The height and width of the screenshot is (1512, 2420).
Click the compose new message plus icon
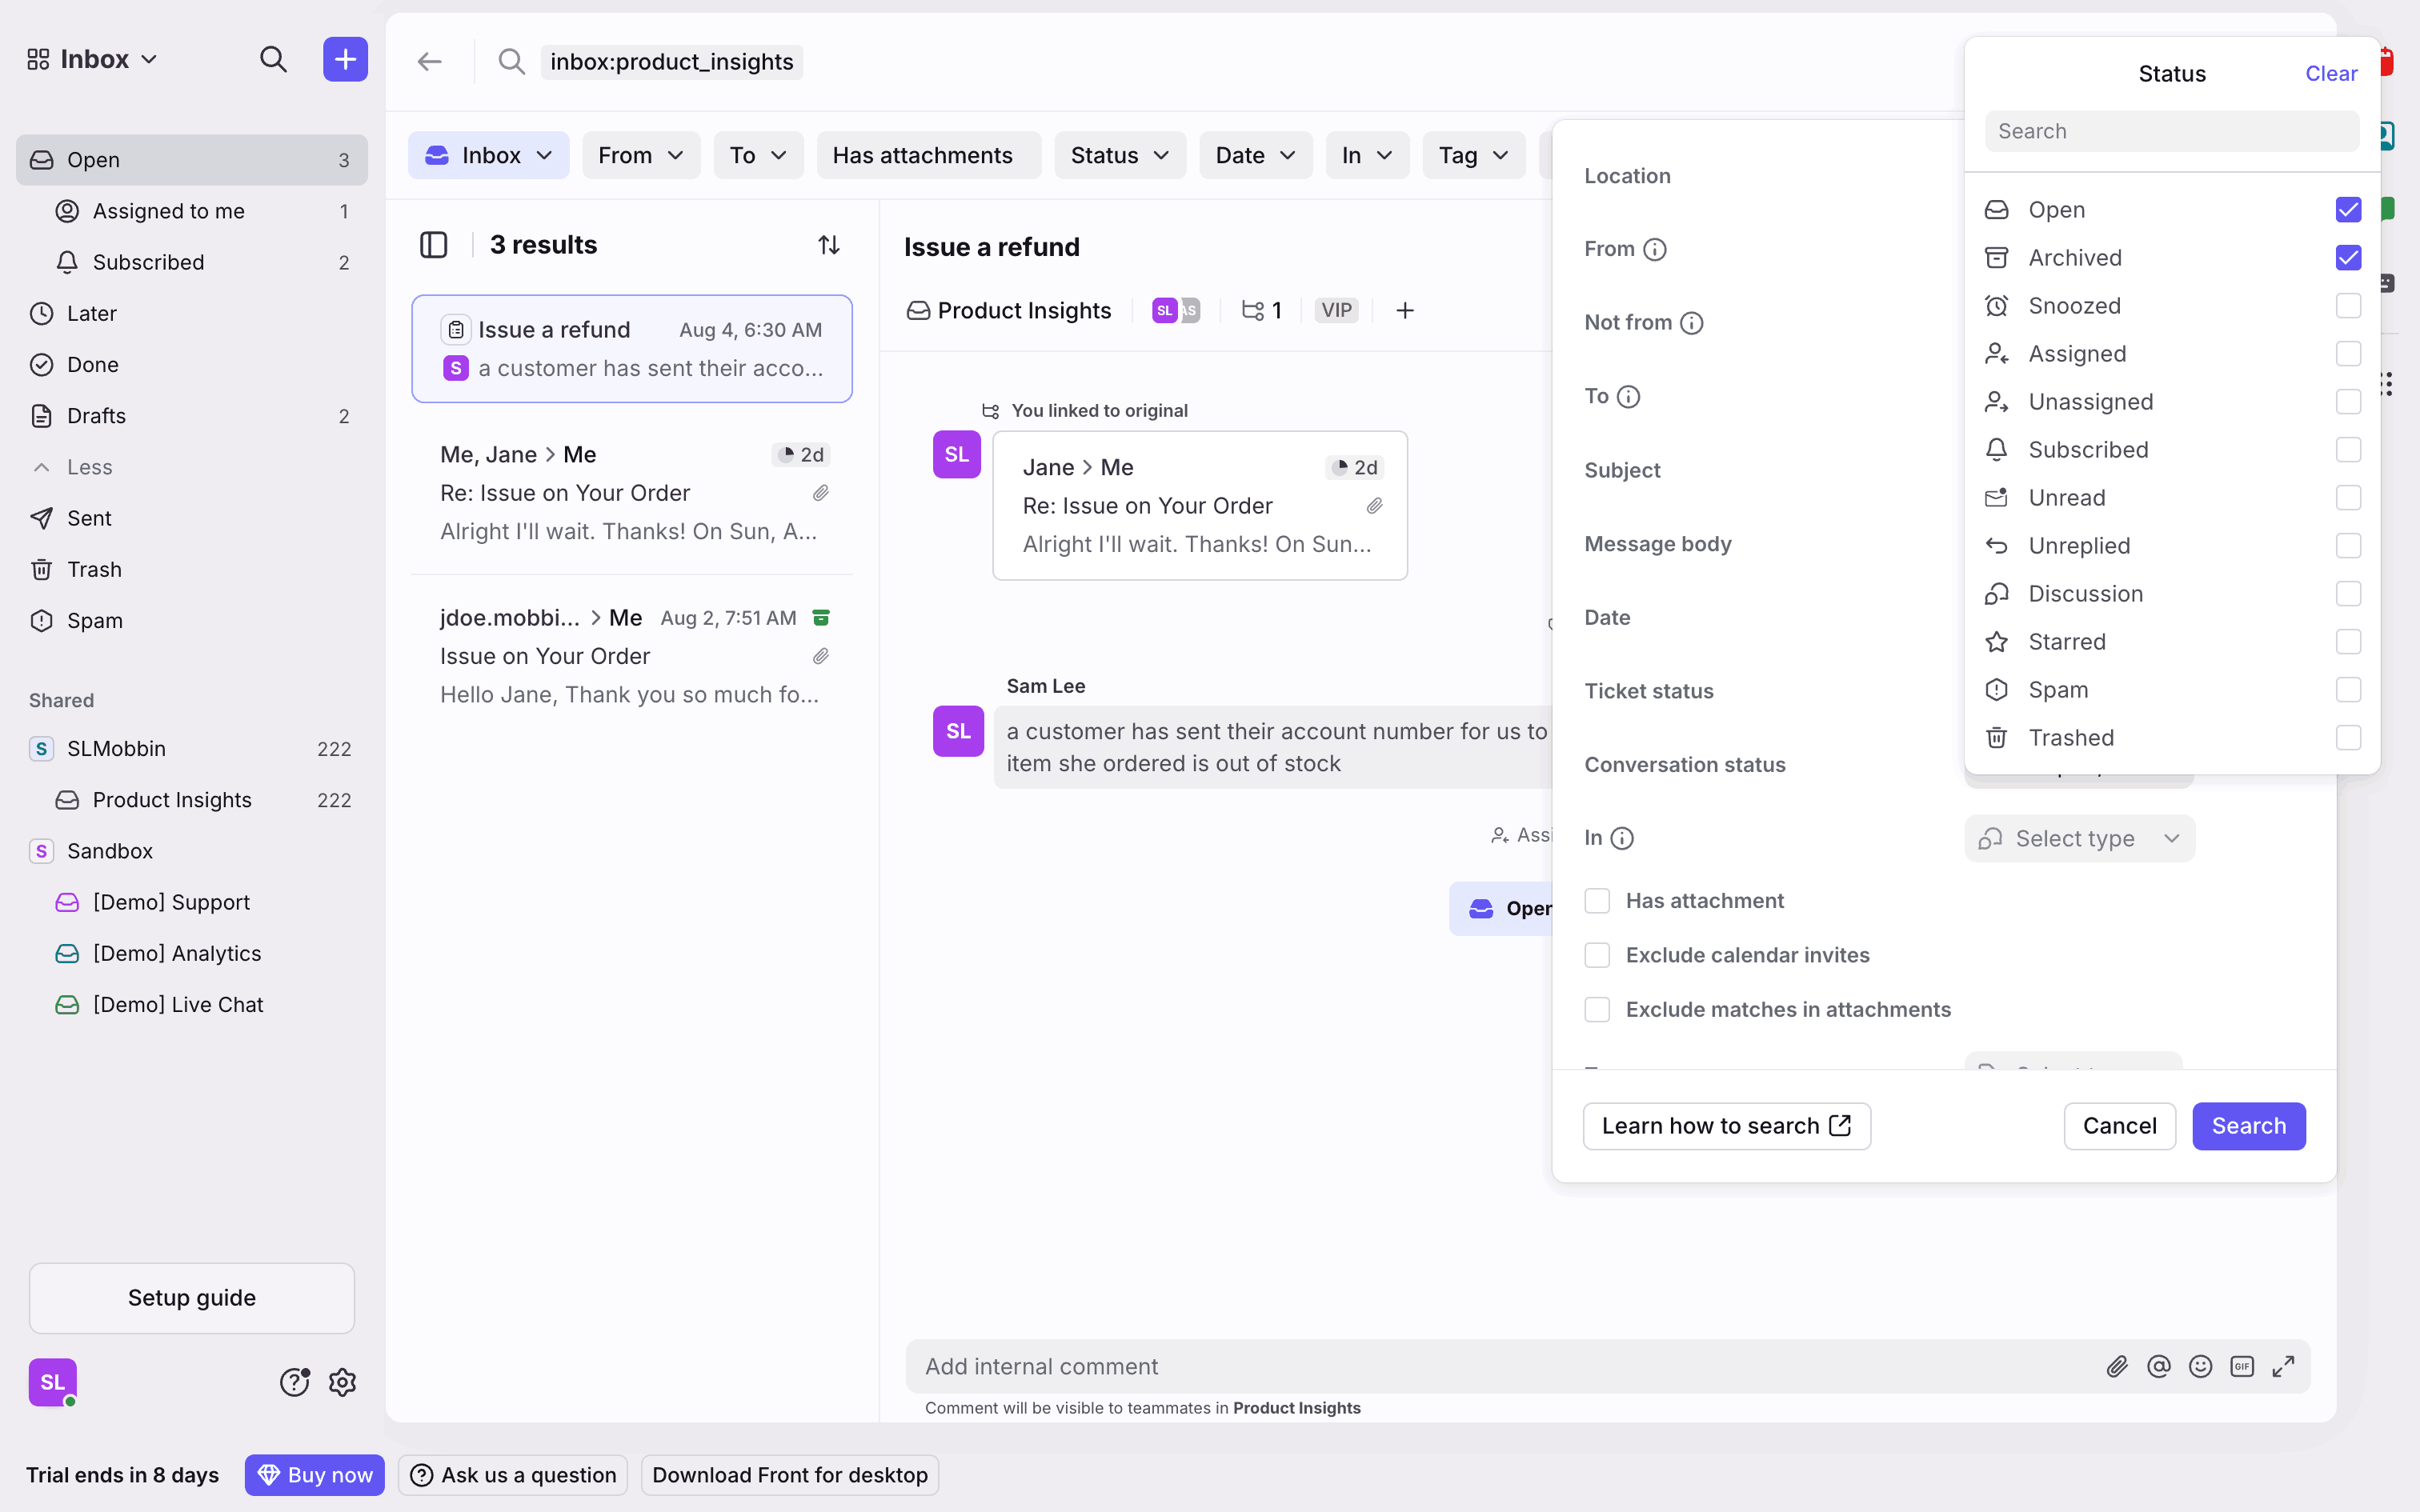345,60
